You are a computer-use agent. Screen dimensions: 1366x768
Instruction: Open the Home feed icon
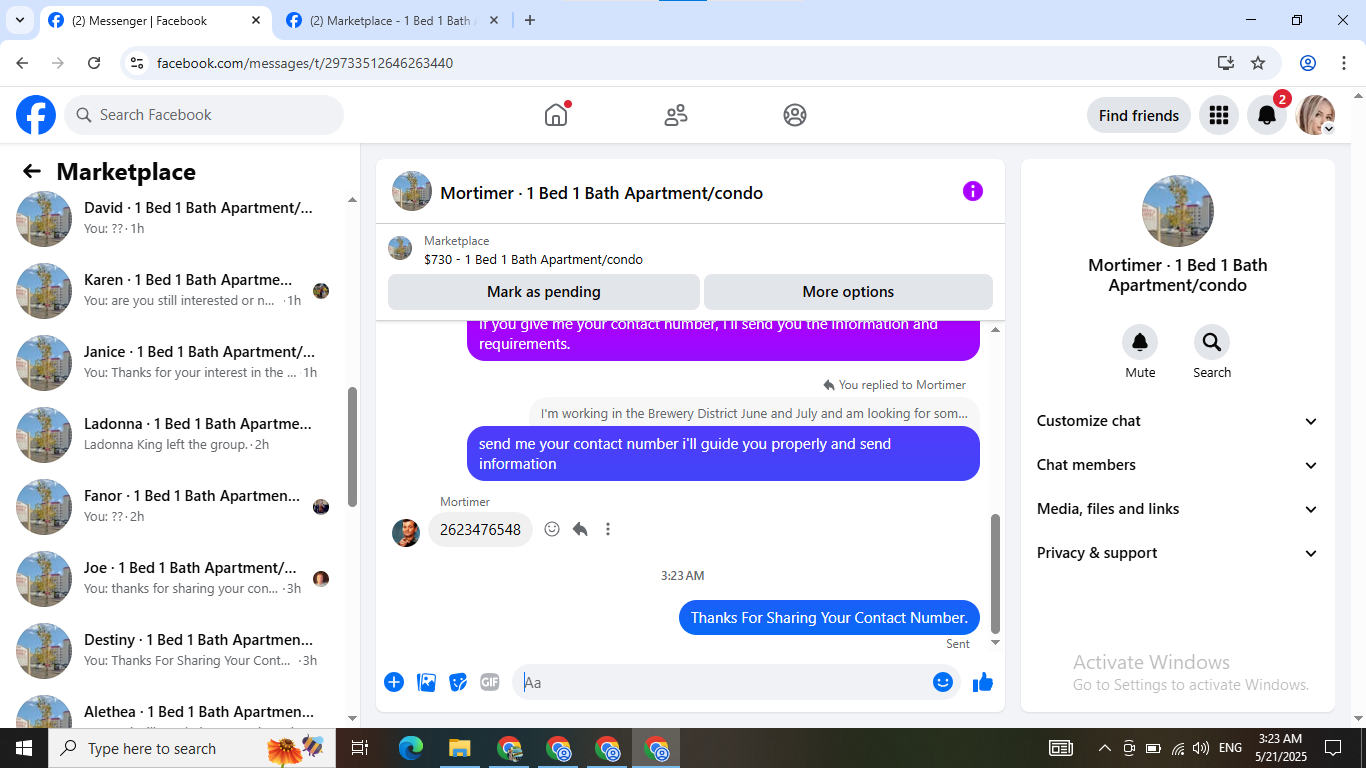click(x=556, y=115)
